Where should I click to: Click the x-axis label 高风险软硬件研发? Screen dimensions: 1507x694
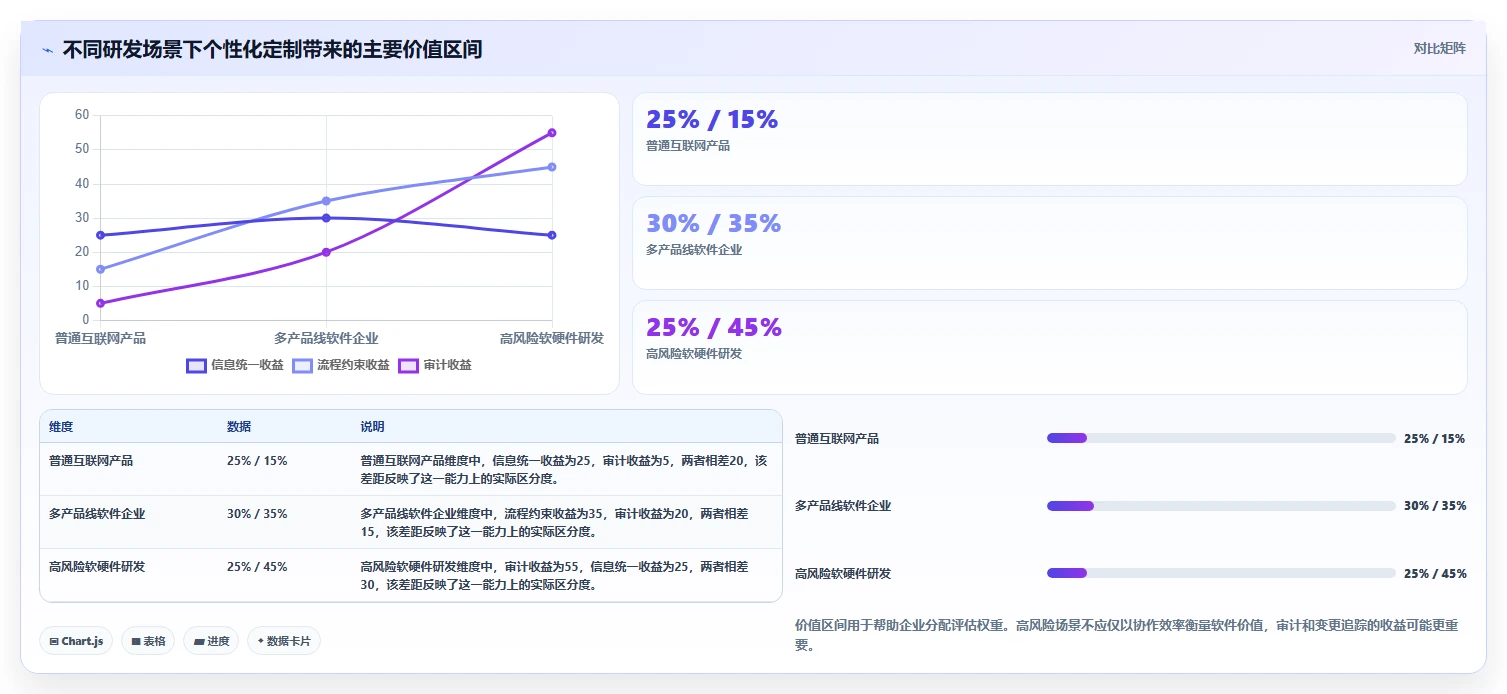tap(552, 338)
